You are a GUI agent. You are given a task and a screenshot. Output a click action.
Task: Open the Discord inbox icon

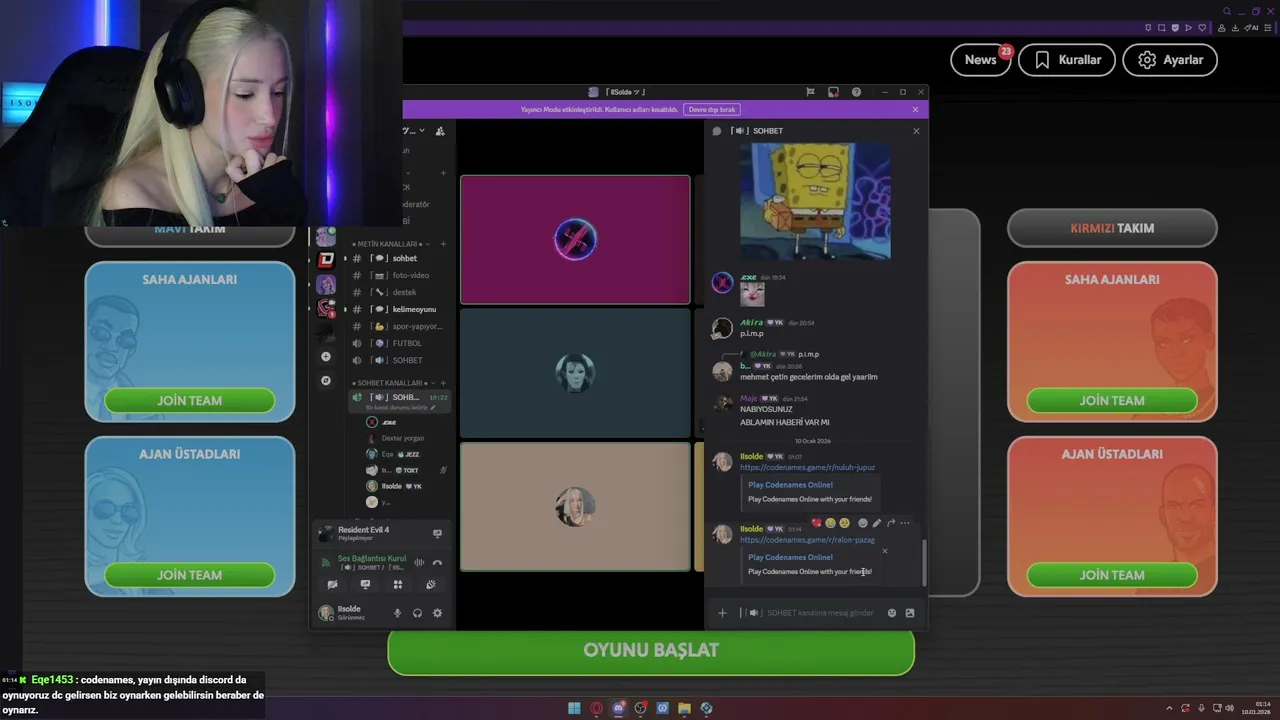pyautogui.click(x=833, y=92)
